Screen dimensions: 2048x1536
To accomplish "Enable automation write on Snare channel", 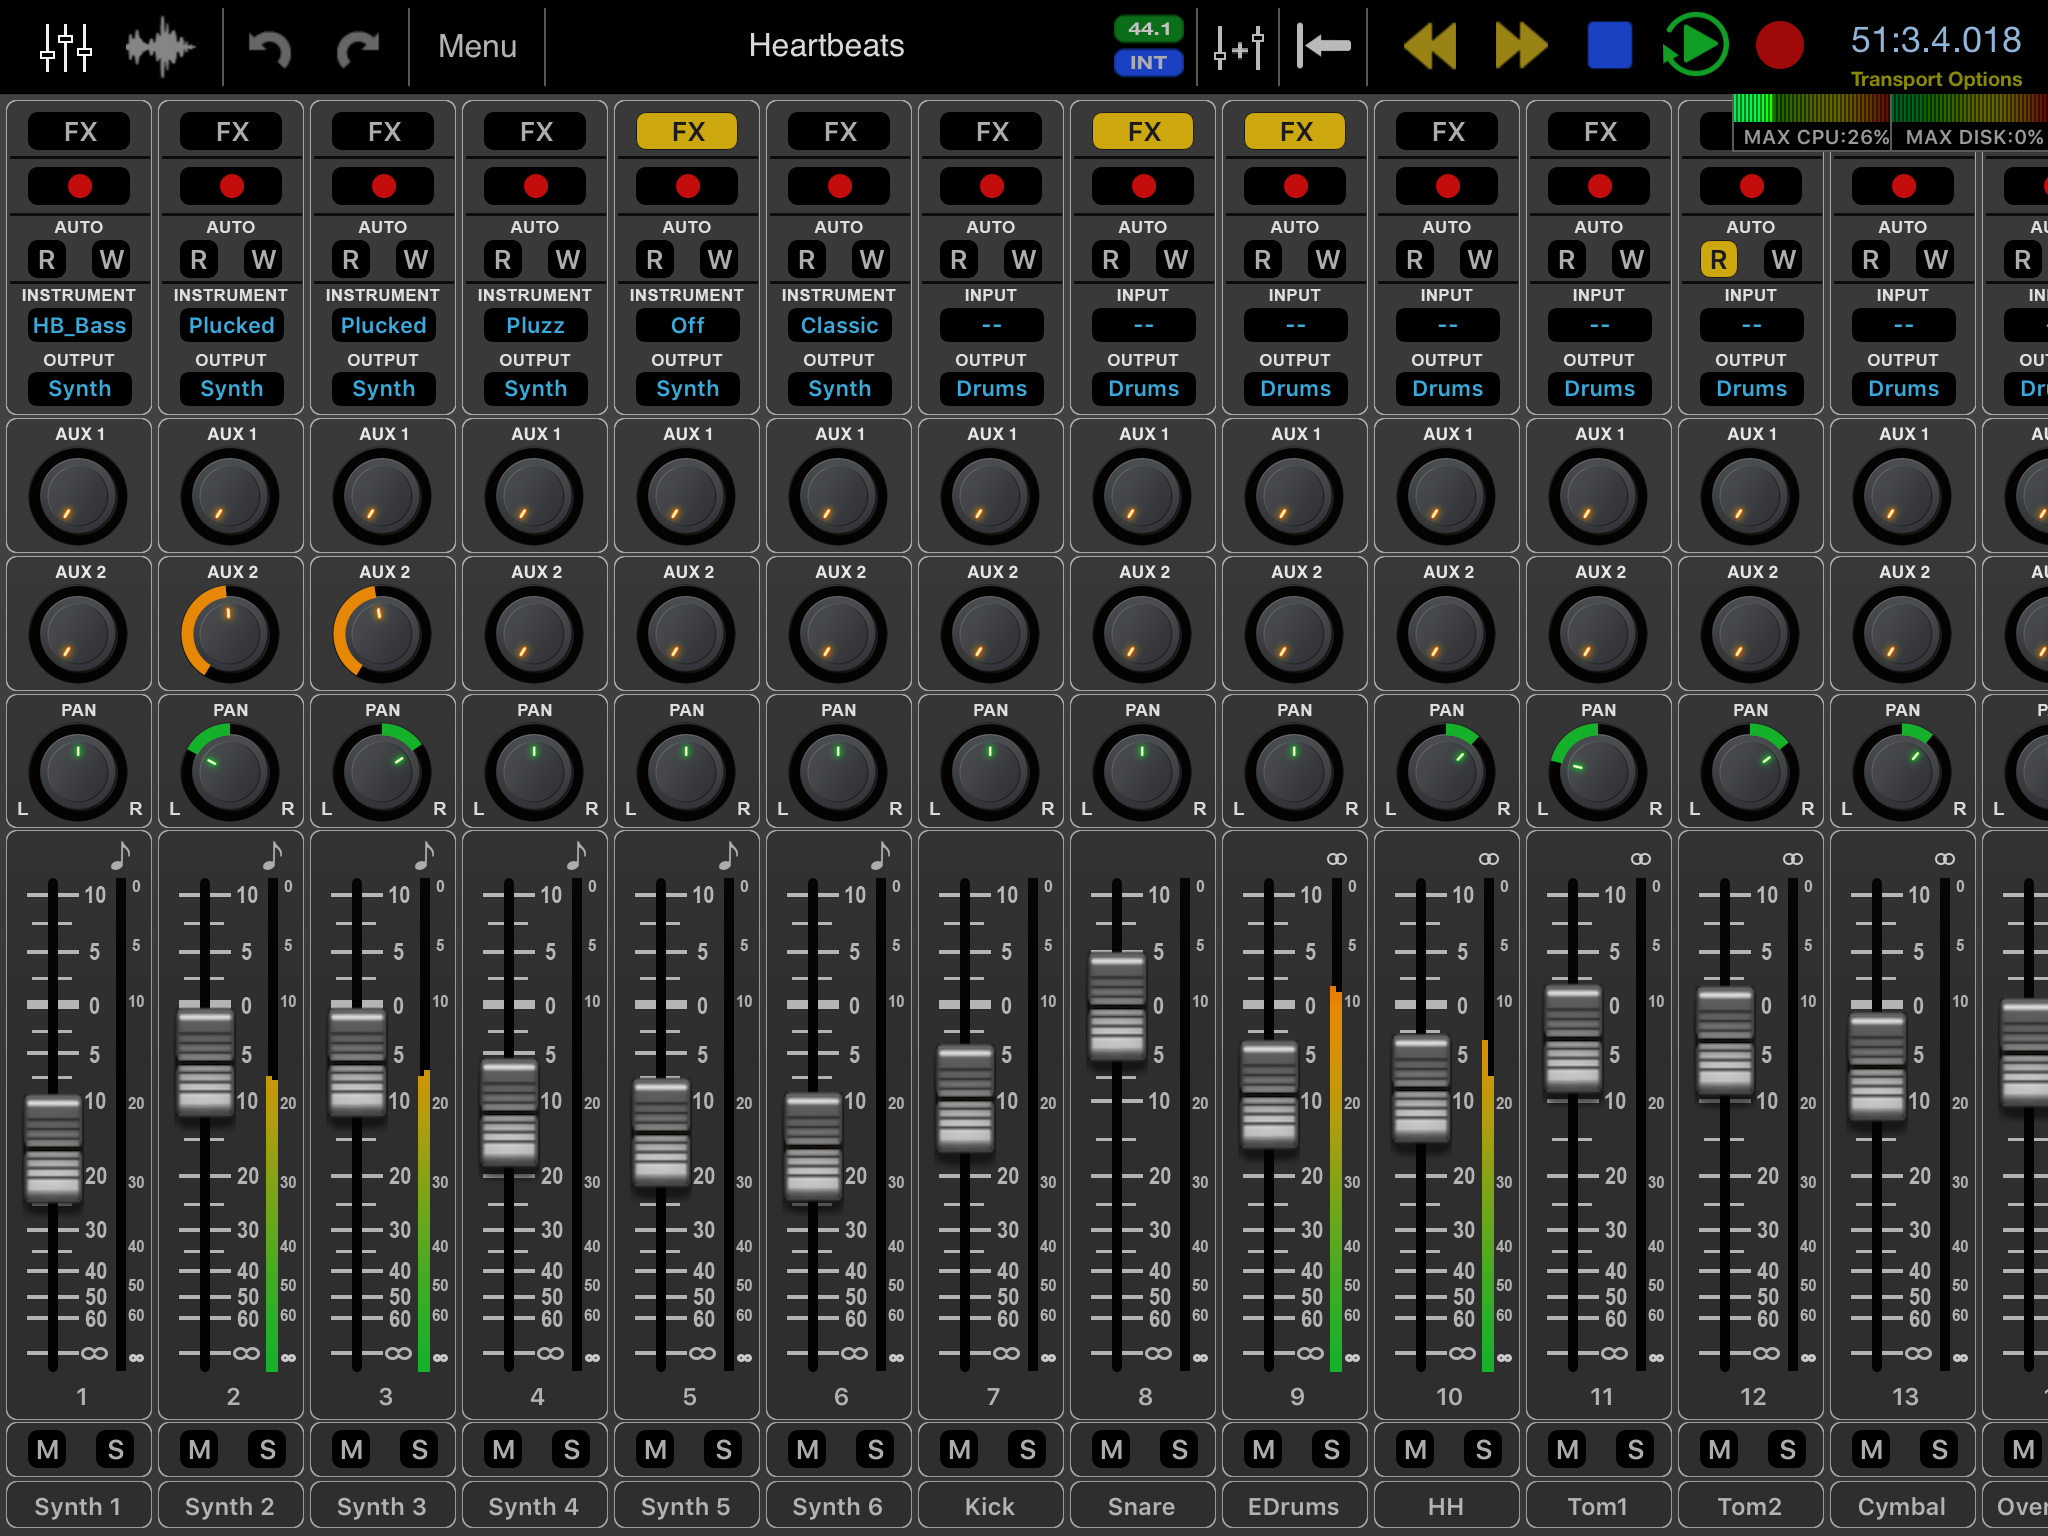I will (1175, 260).
